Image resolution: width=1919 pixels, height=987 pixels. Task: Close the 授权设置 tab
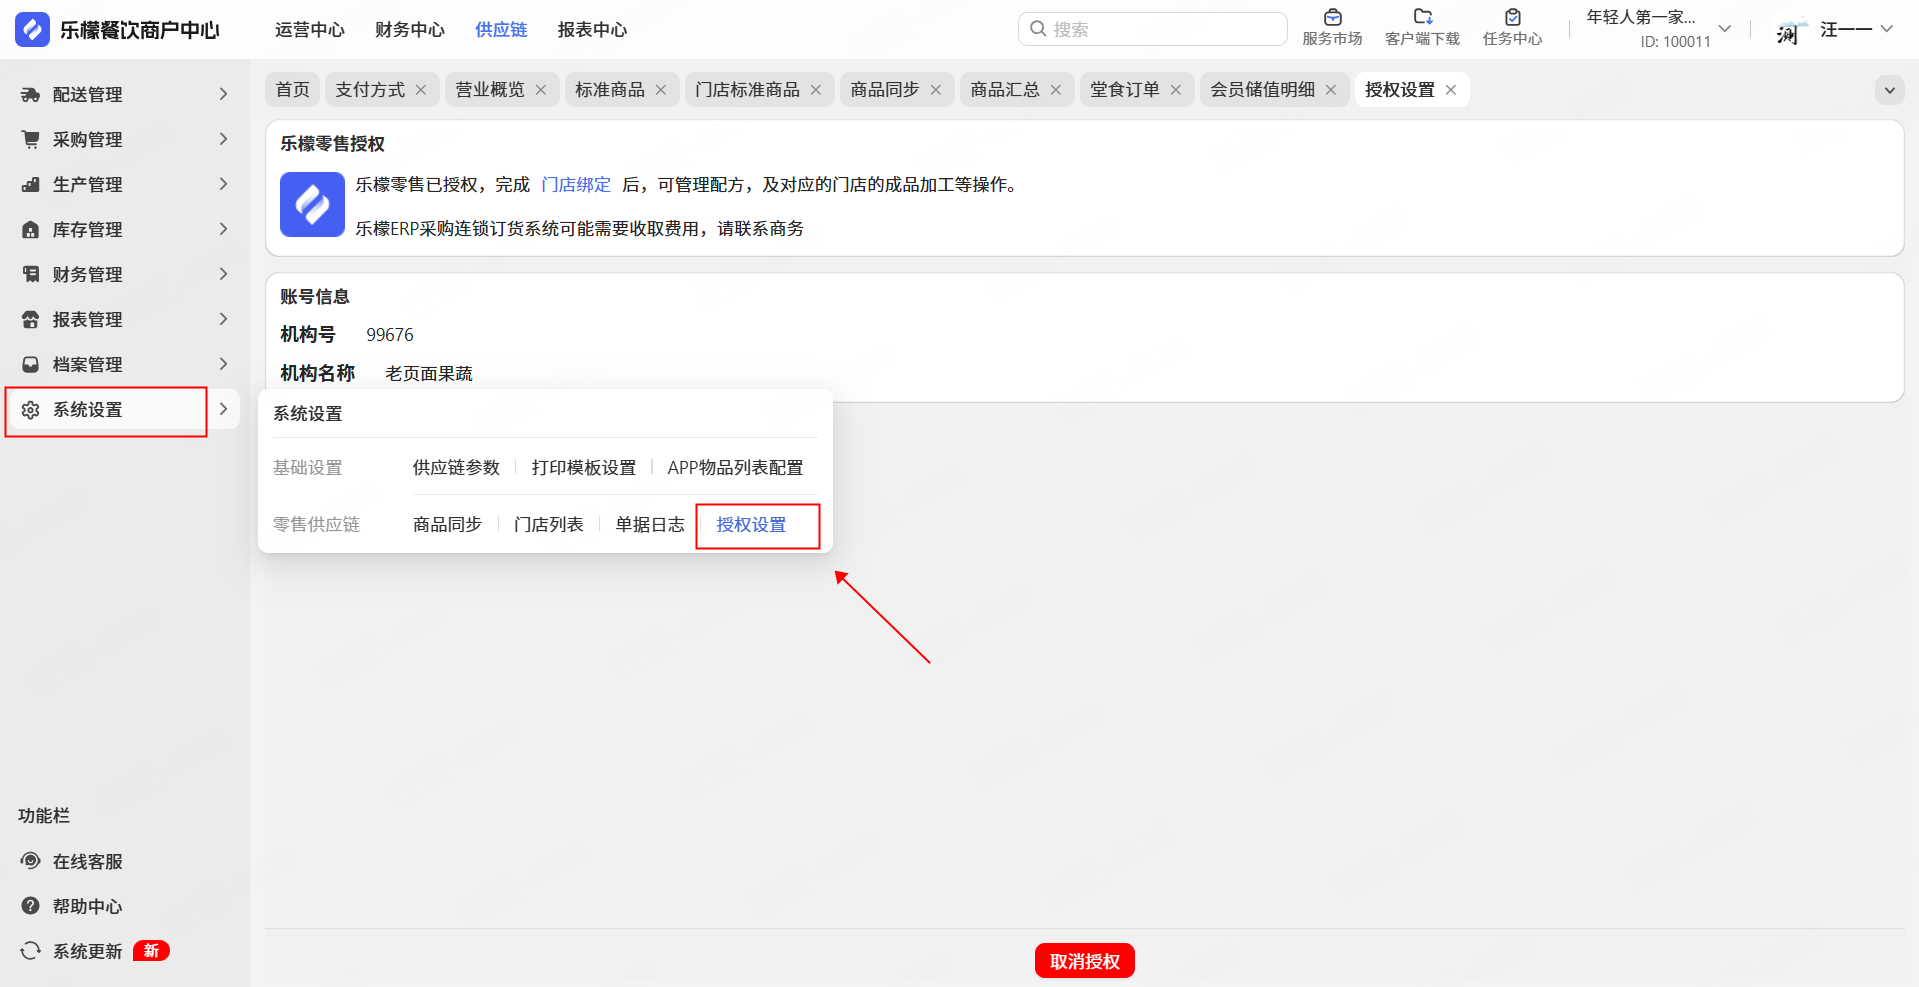click(1451, 90)
